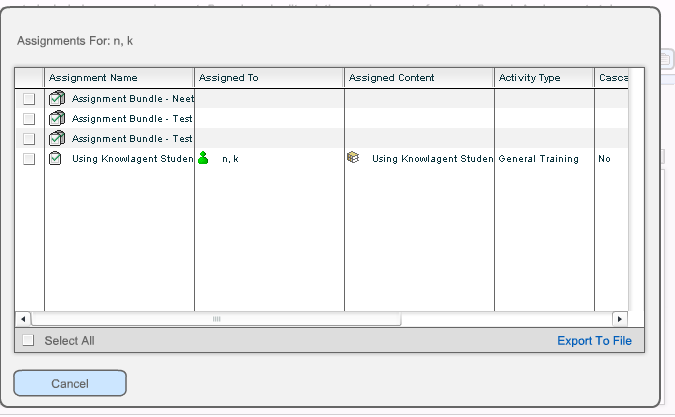Click the stacked content icon in Assigned Content

point(353,158)
